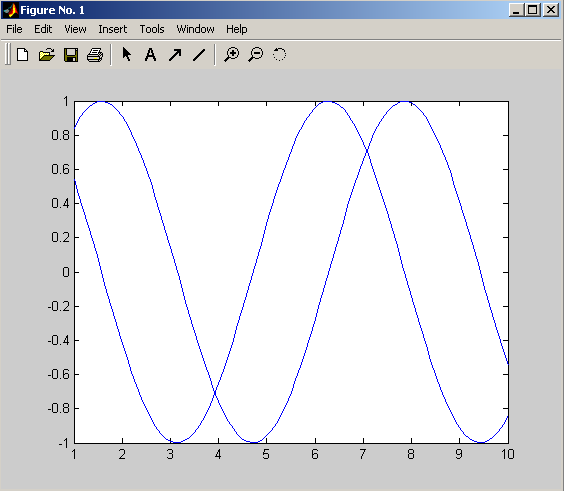Open the Window menu
This screenshot has width=564, height=491.
[195, 29]
